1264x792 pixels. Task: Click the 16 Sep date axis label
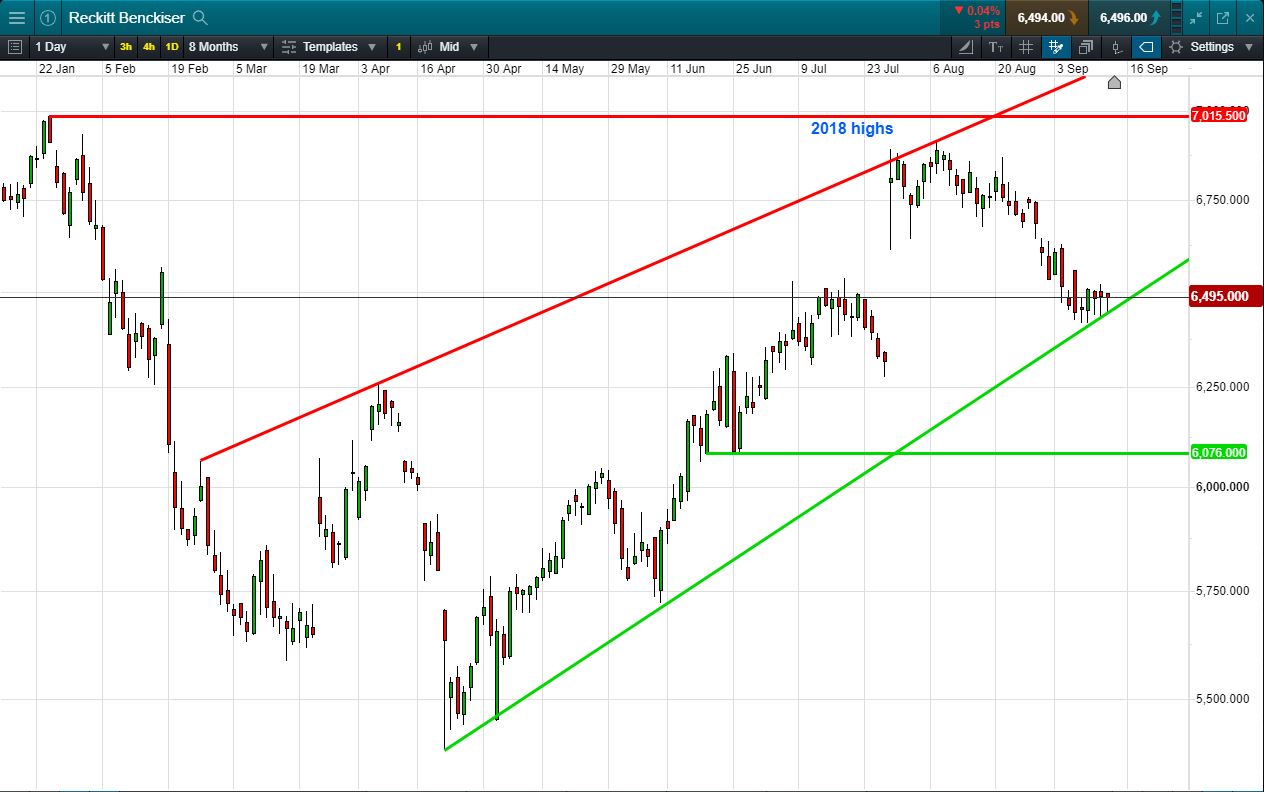1148,69
